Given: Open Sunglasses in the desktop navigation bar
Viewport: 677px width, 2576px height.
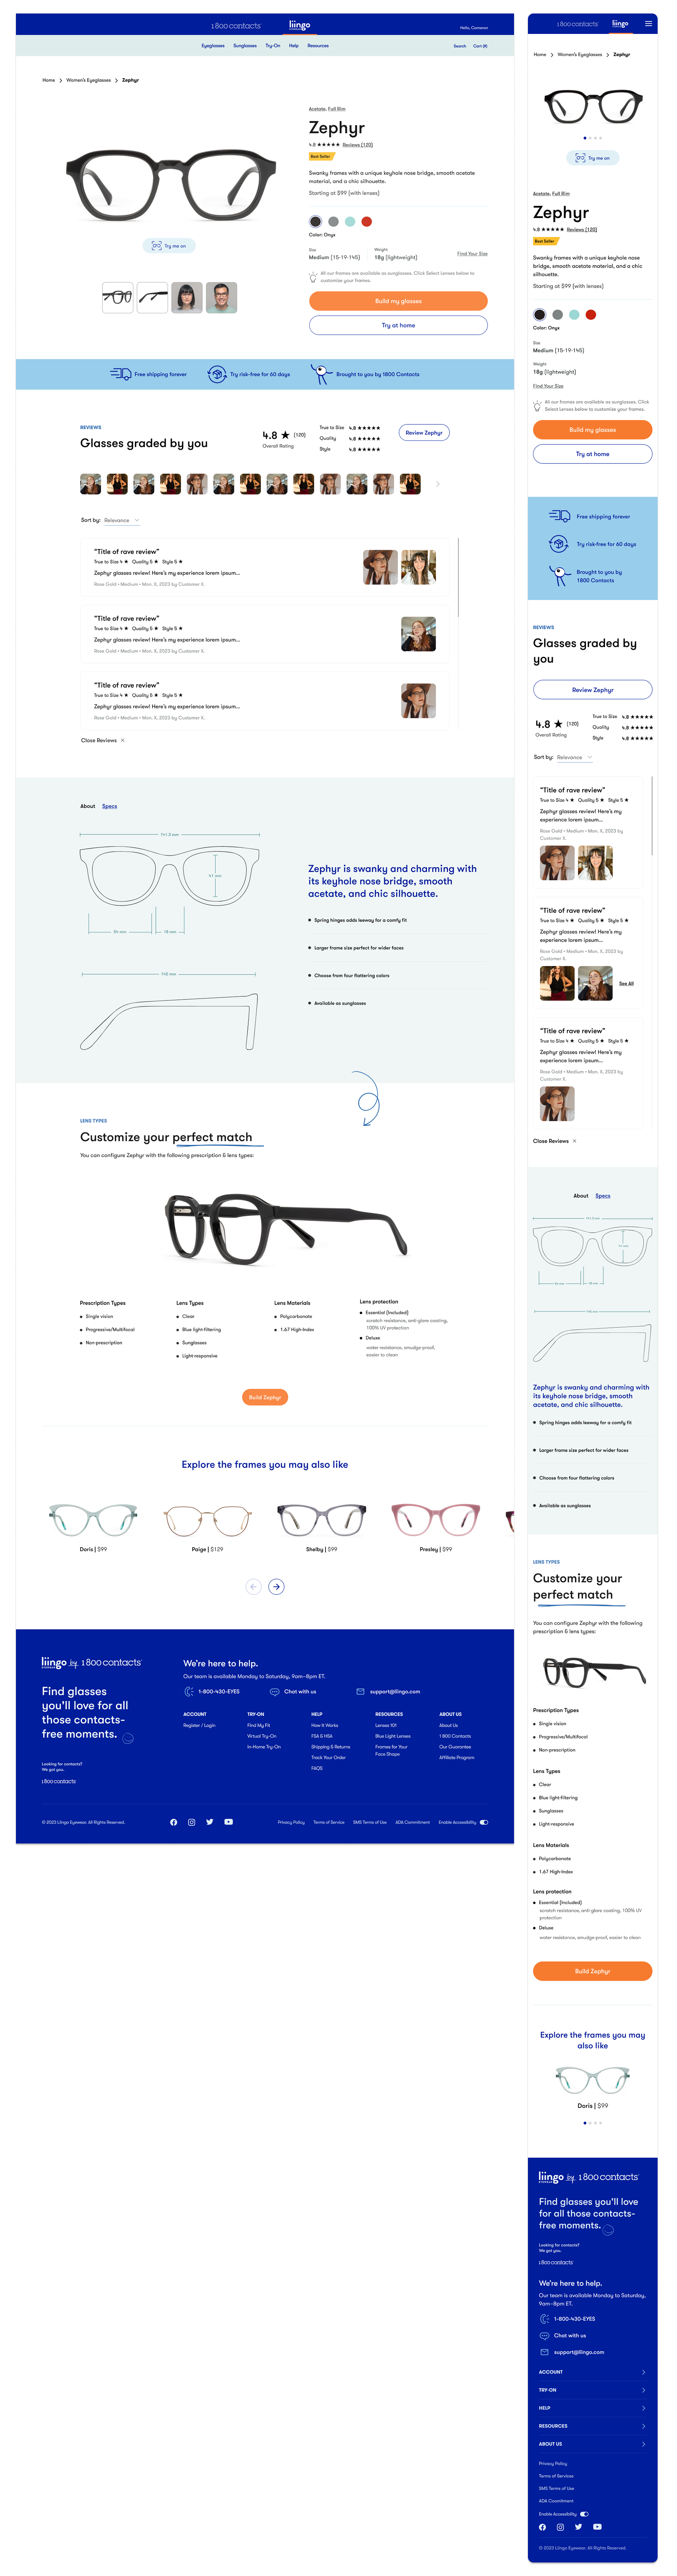Looking at the screenshot, I should [x=245, y=45].
